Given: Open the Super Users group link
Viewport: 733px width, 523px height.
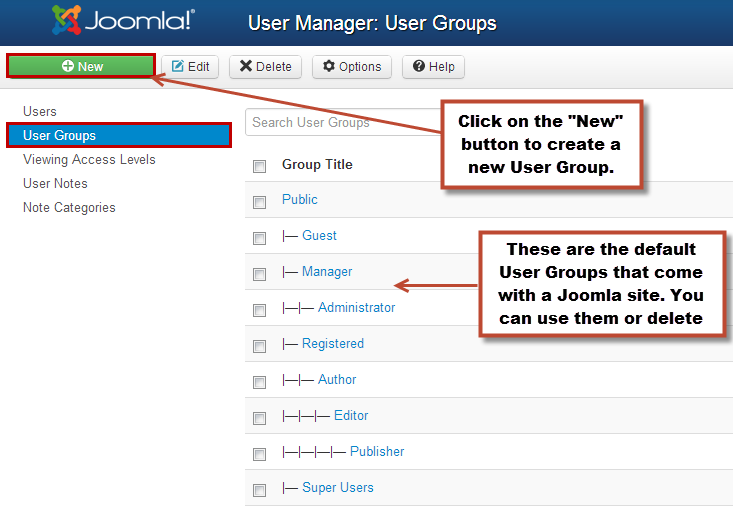Looking at the screenshot, I should (338, 487).
